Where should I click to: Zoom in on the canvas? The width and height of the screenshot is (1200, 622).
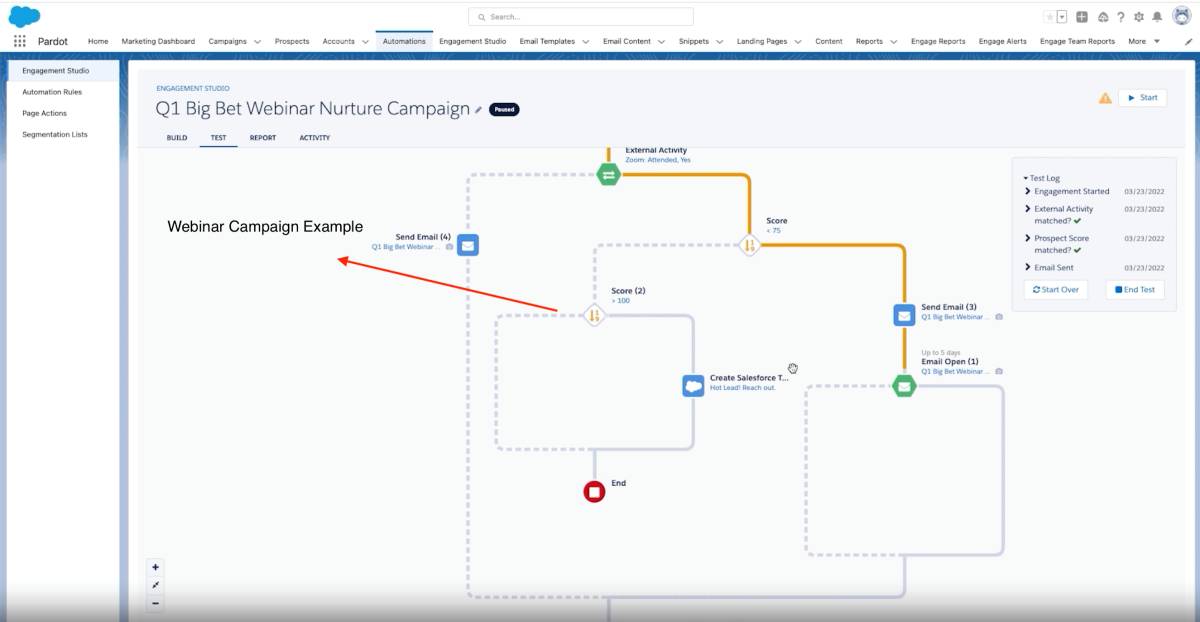155,567
